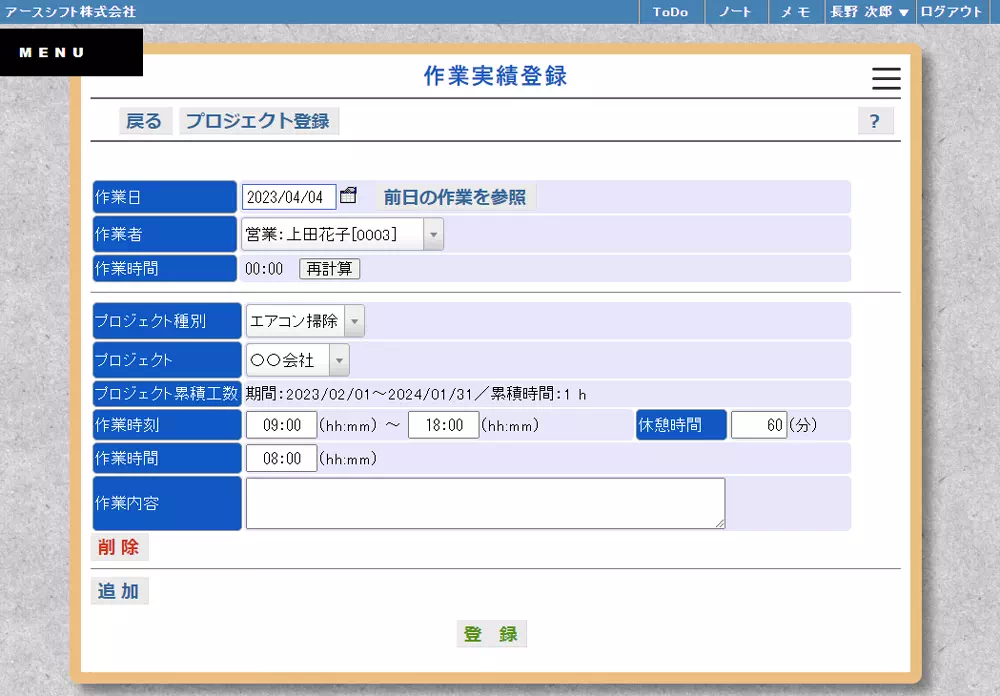Viewport: 1000px width, 696px height.
Task: Open the calendar icon next to 作業日
Action: [x=348, y=196]
